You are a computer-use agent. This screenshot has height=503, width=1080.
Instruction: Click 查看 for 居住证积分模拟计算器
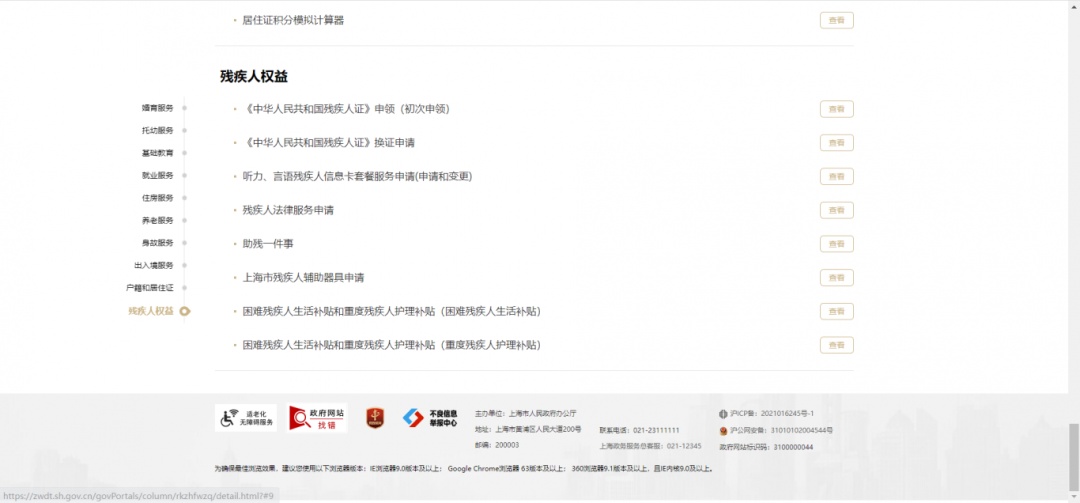click(x=837, y=21)
